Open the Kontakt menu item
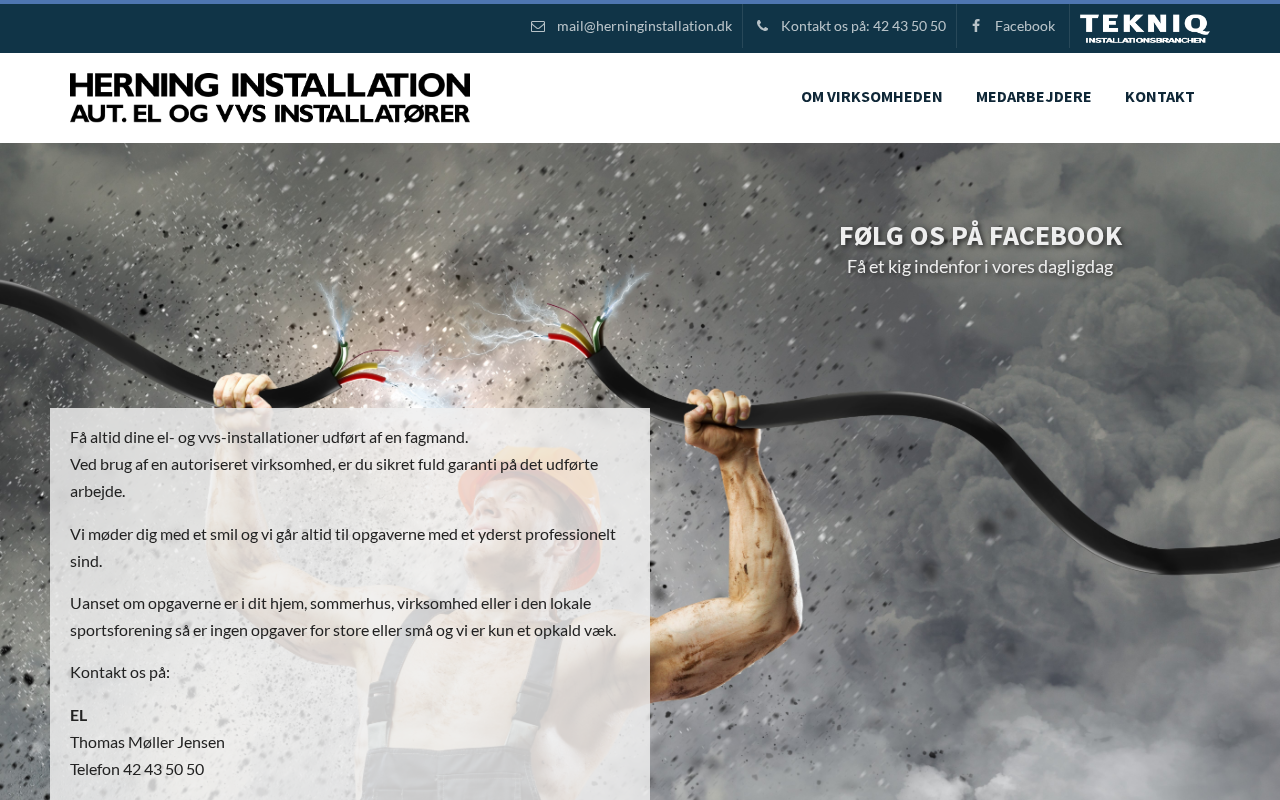The height and width of the screenshot is (800, 1280). pos(1160,97)
